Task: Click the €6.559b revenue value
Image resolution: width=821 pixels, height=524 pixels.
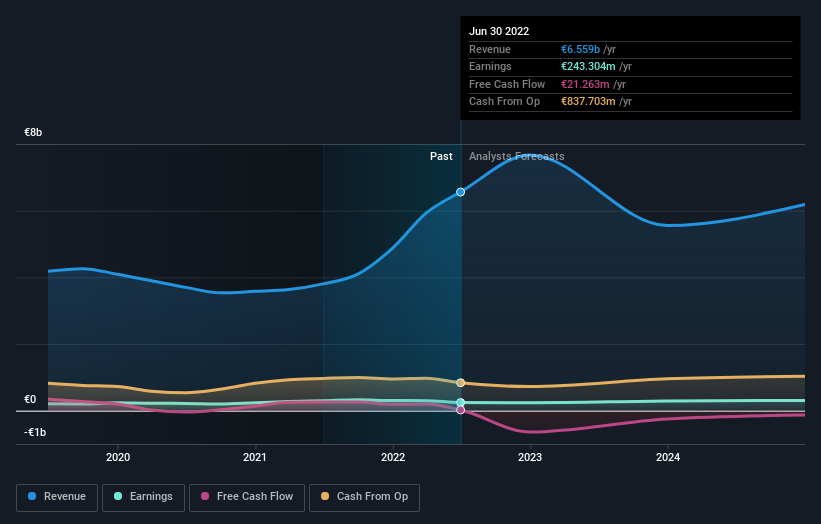Action: click(x=580, y=49)
